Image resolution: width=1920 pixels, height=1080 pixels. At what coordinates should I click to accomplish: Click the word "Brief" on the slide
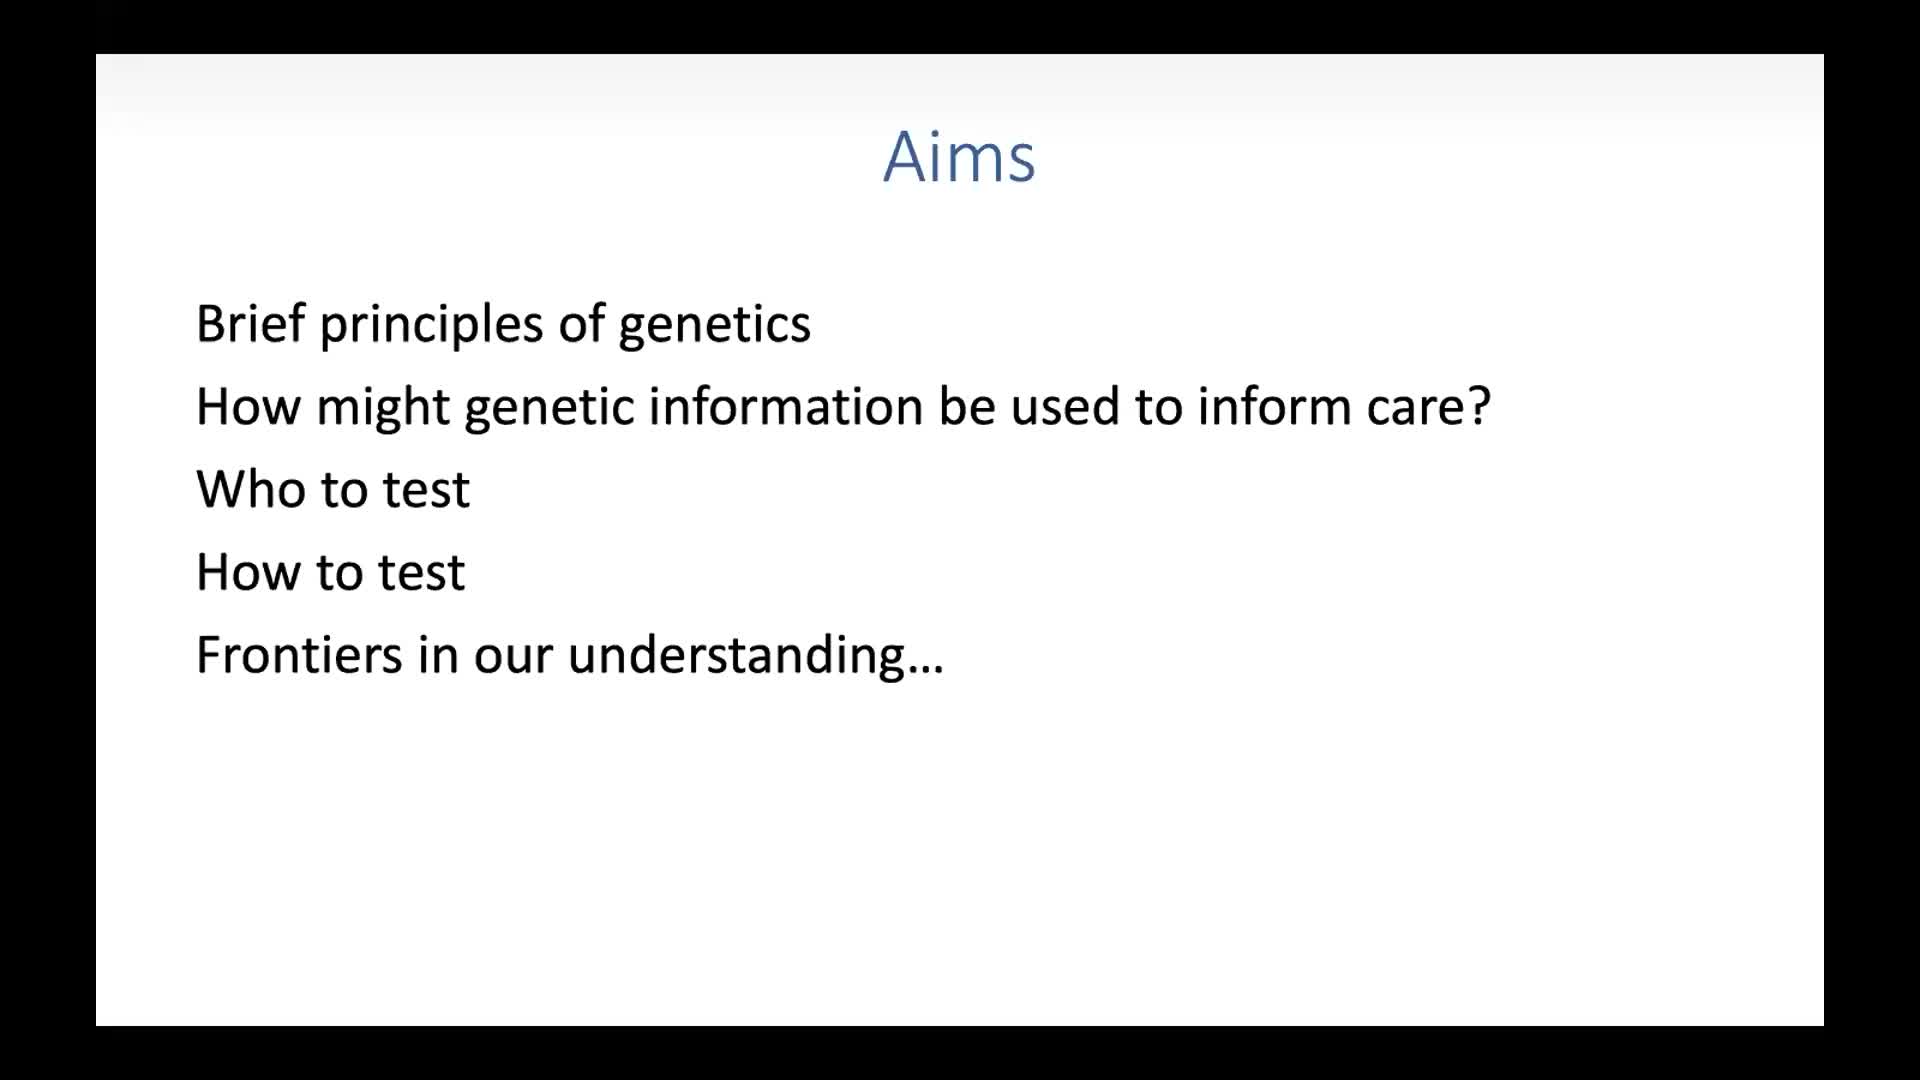[250, 324]
